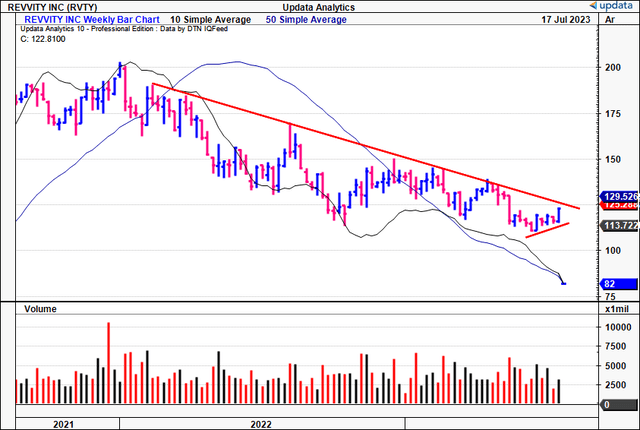The width and height of the screenshot is (640, 430).
Task: Click the C: 122.8100 close value
Action: tap(43, 39)
